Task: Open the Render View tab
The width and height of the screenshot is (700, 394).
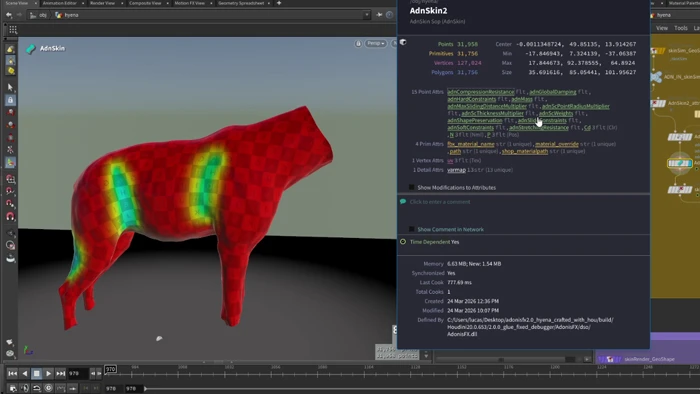Action: 102,3
